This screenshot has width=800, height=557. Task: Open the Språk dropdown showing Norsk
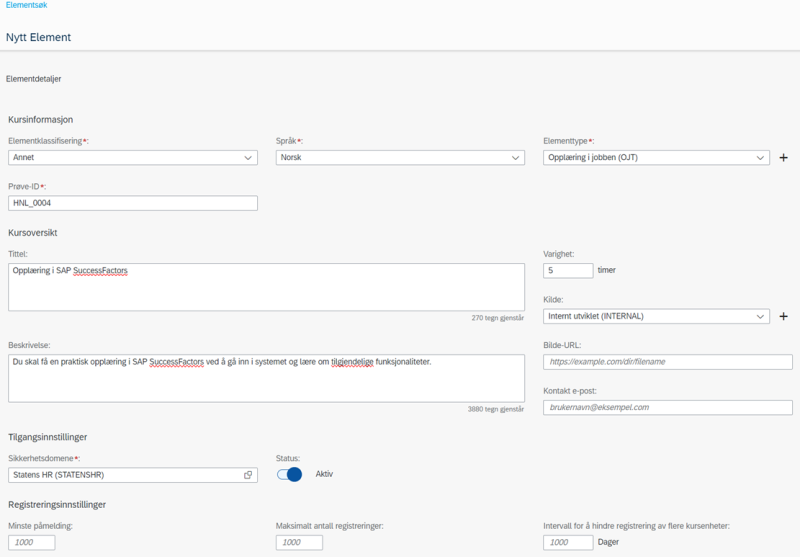pyautogui.click(x=400, y=158)
